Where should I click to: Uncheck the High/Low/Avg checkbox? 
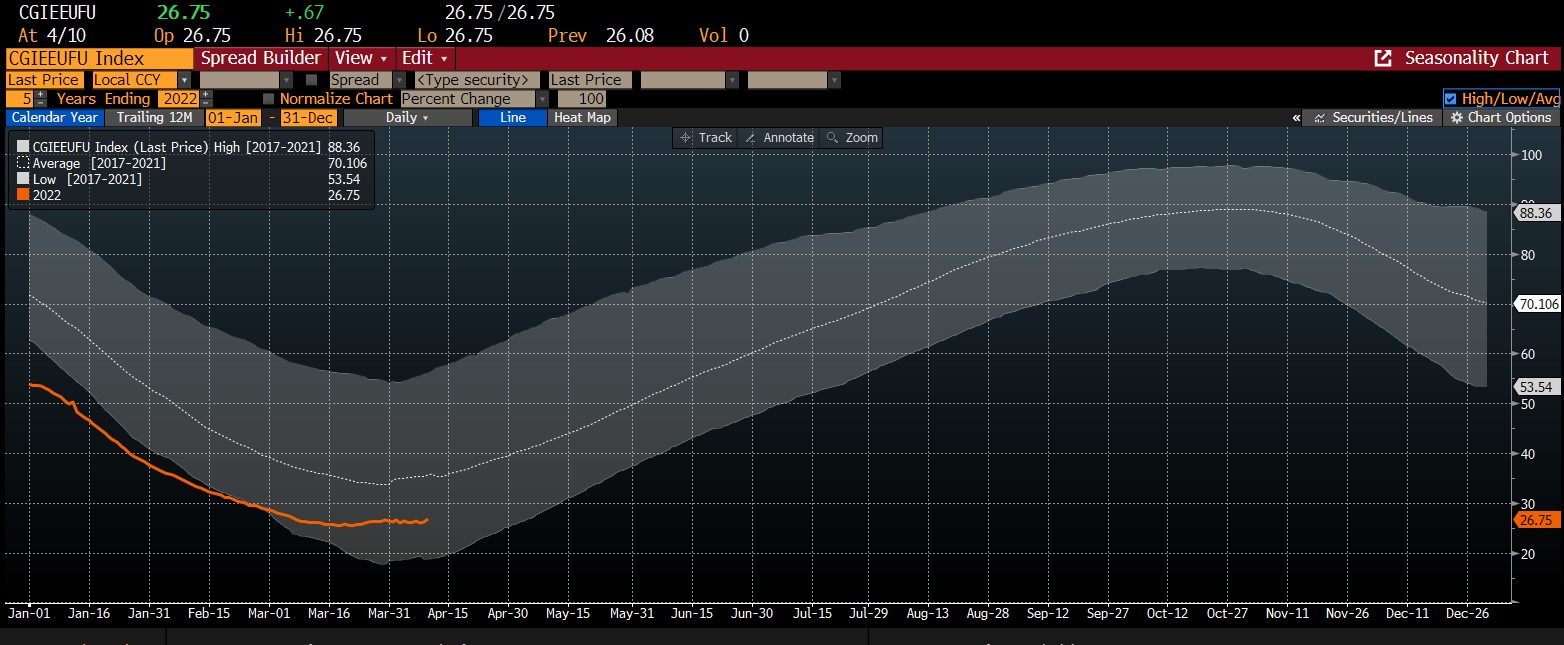click(x=1451, y=99)
